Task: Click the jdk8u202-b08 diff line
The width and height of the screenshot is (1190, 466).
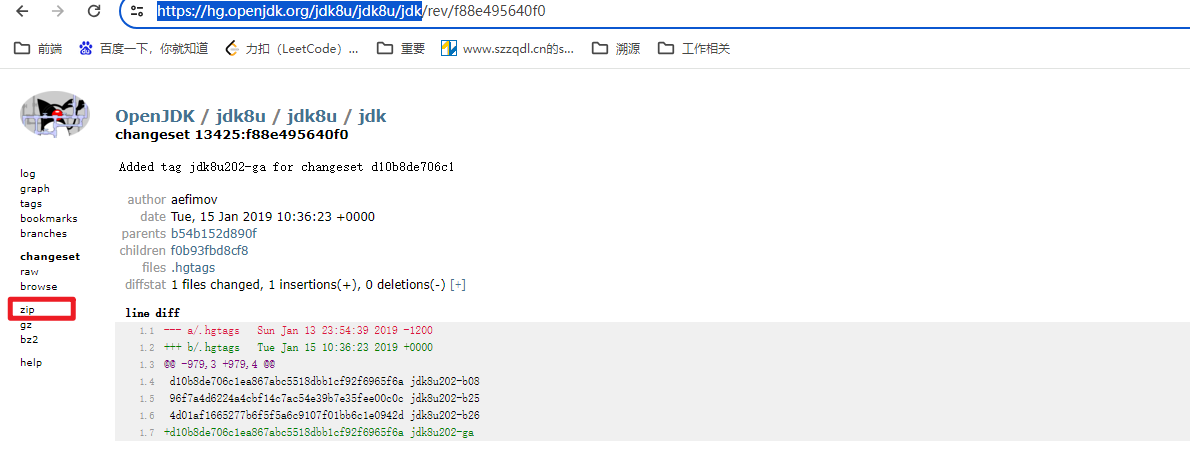Action: pos(325,382)
